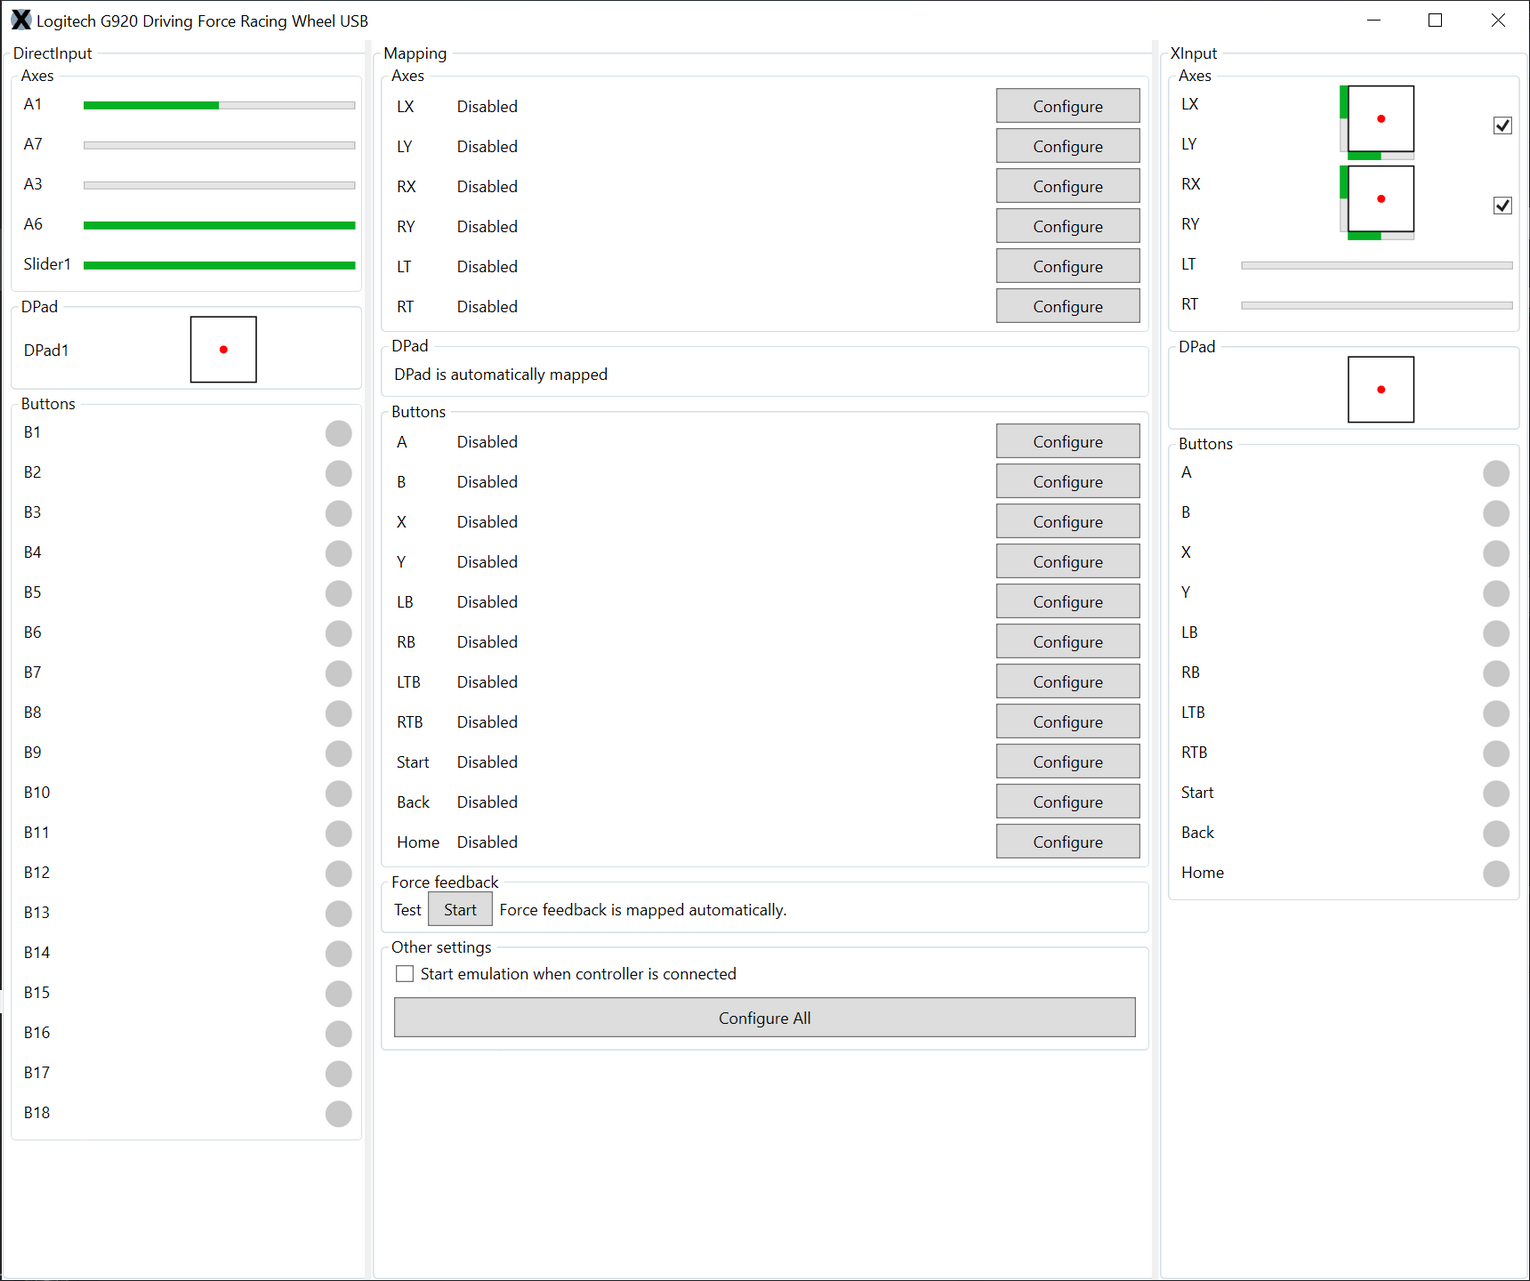This screenshot has width=1530, height=1281.
Task: Click the XInput RB button indicator
Action: pyautogui.click(x=1496, y=673)
